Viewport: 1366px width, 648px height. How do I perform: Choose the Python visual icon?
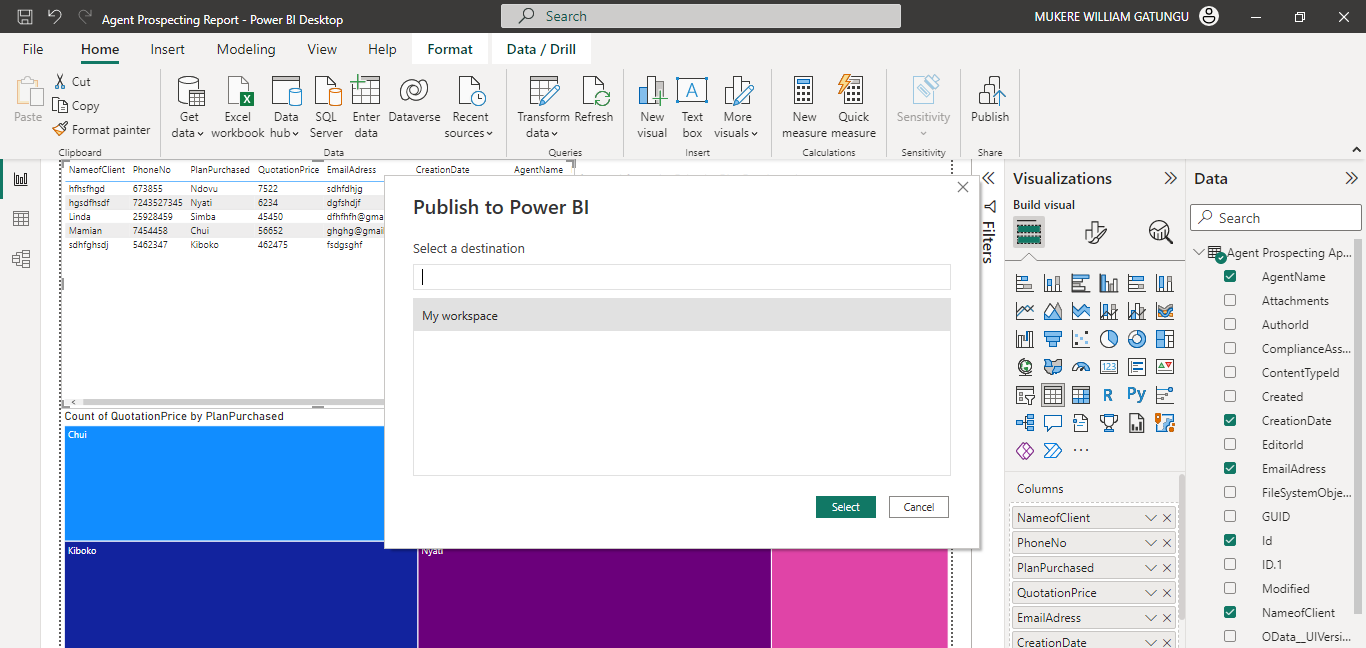click(1136, 395)
